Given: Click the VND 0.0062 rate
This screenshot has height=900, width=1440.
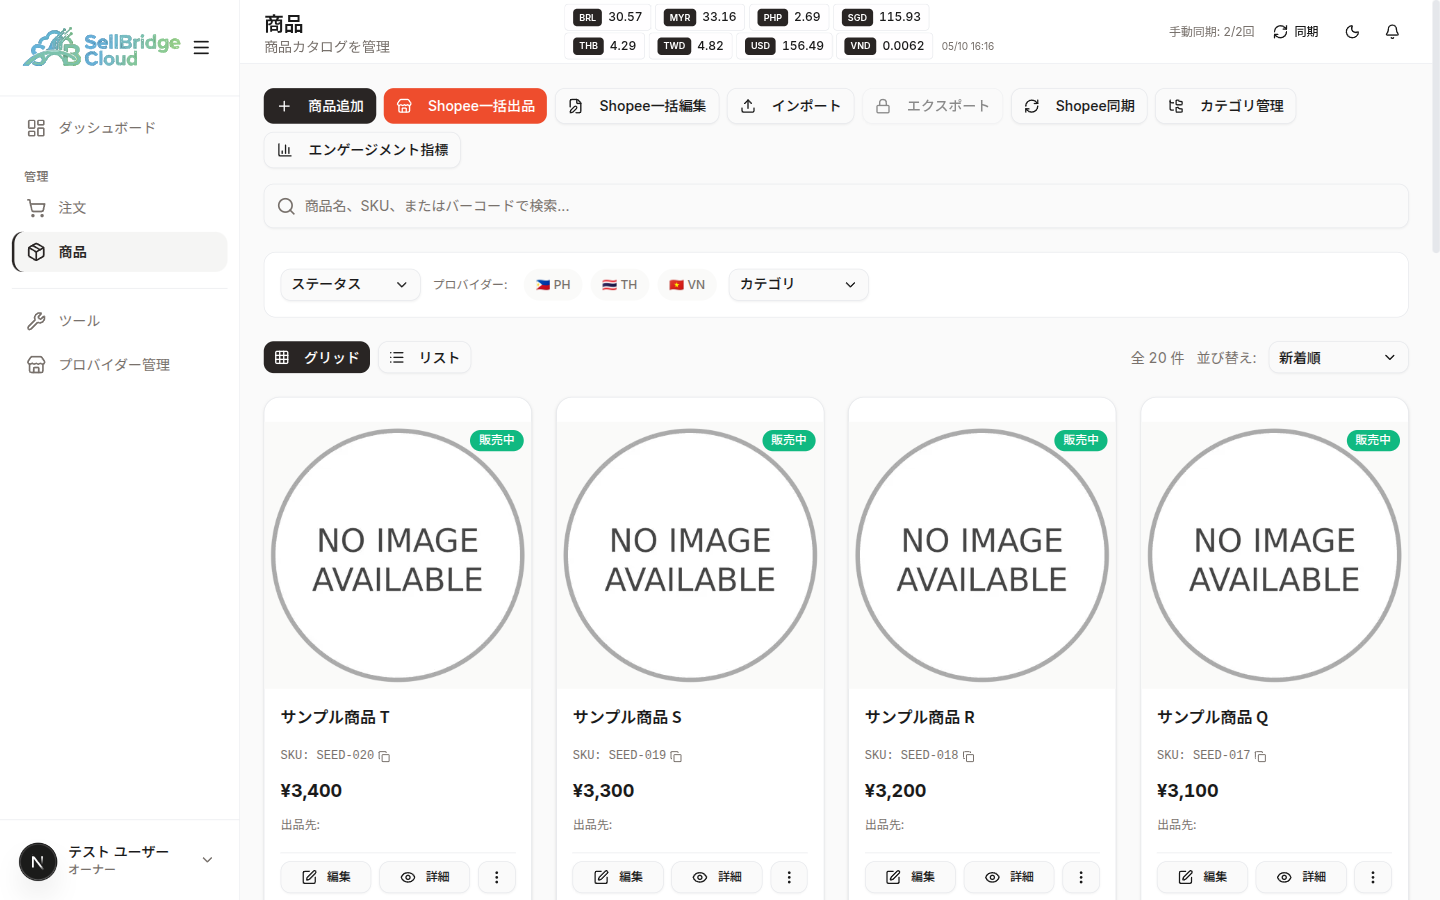Looking at the screenshot, I should (885, 46).
